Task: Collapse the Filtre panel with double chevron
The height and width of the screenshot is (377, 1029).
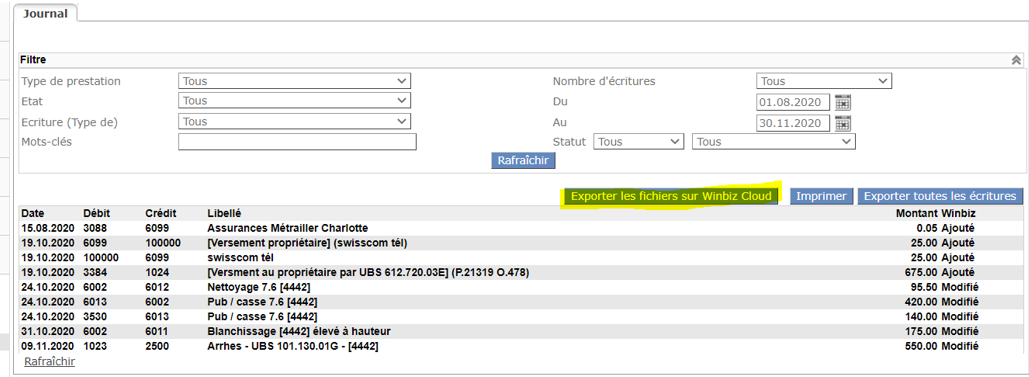Action: pos(1016,60)
